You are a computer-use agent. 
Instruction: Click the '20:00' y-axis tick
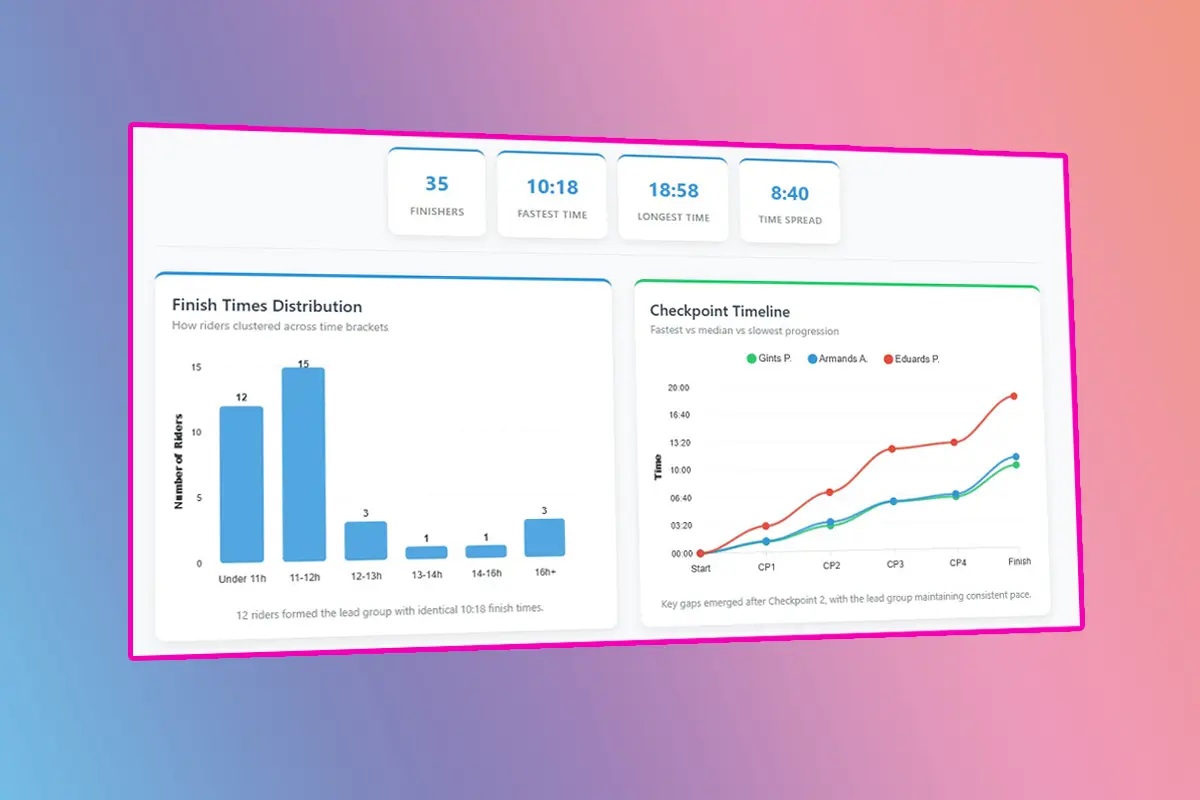pos(677,388)
